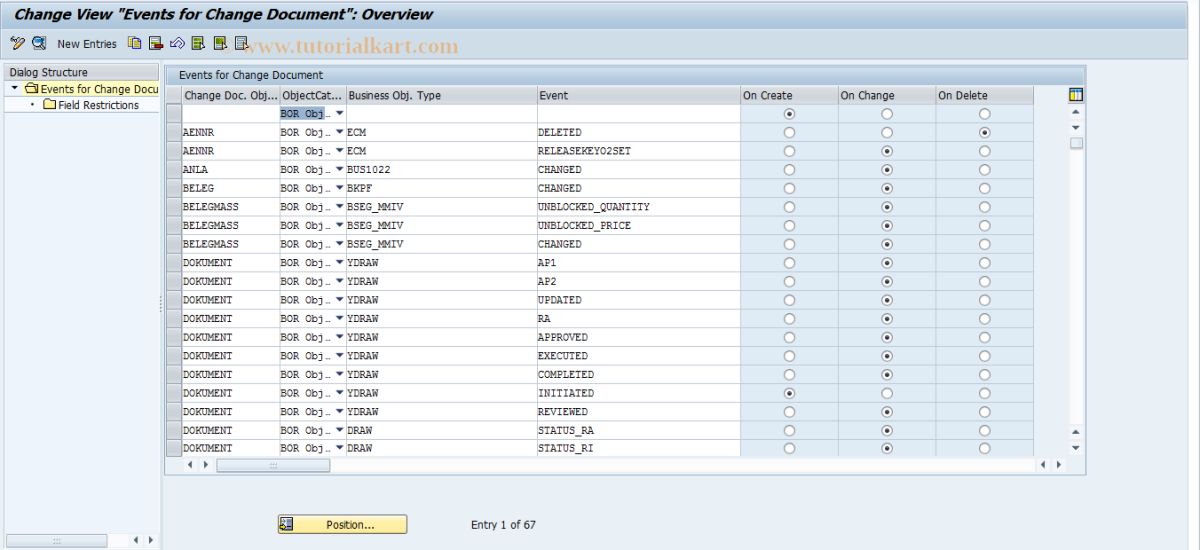Click ObjectCat column header

click(x=313, y=95)
